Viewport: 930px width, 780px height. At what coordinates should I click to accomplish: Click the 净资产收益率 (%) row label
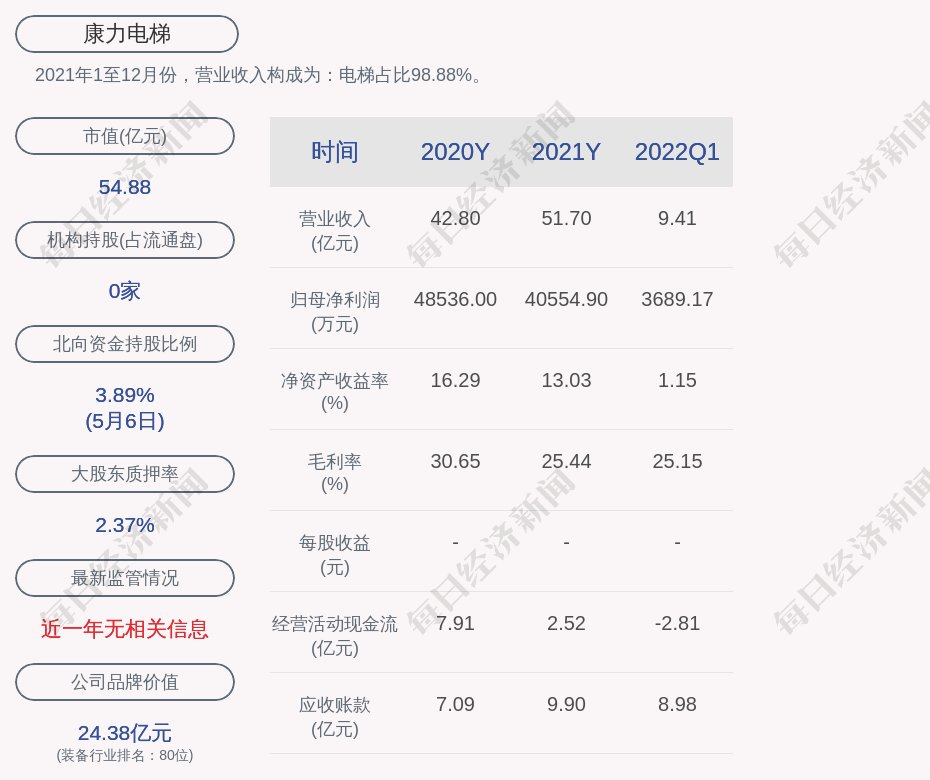point(335,392)
